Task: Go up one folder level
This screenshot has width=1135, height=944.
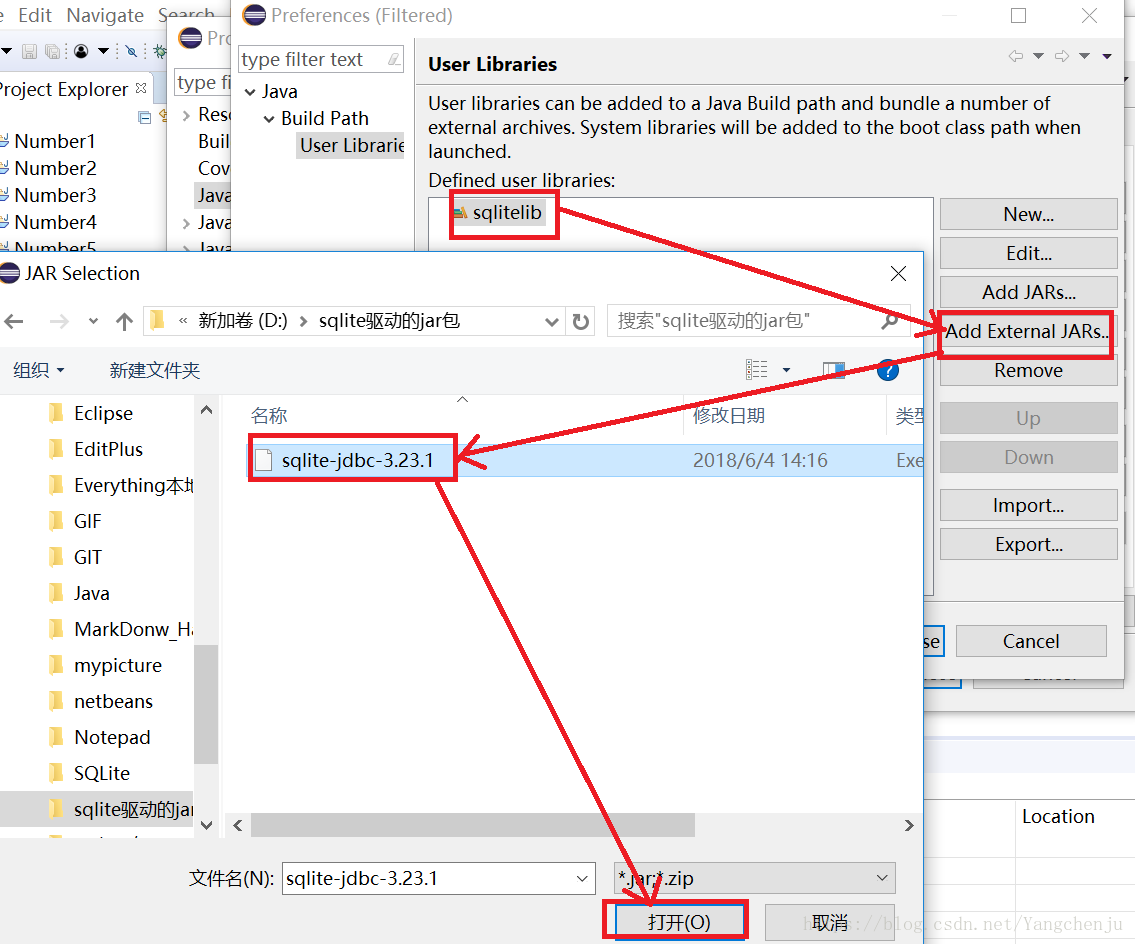Action: (x=125, y=321)
